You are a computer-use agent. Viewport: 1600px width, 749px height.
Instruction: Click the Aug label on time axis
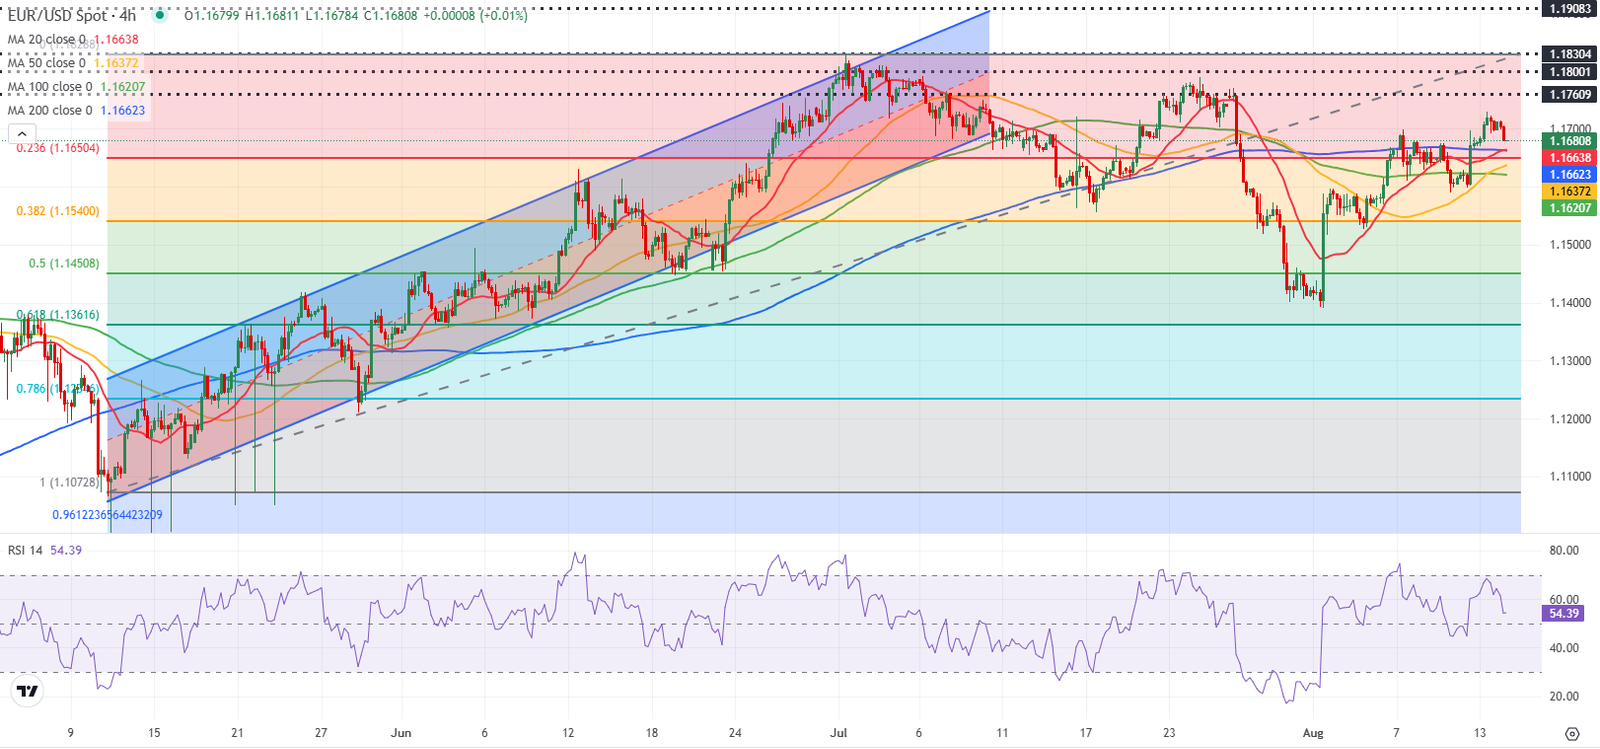[1313, 733]
